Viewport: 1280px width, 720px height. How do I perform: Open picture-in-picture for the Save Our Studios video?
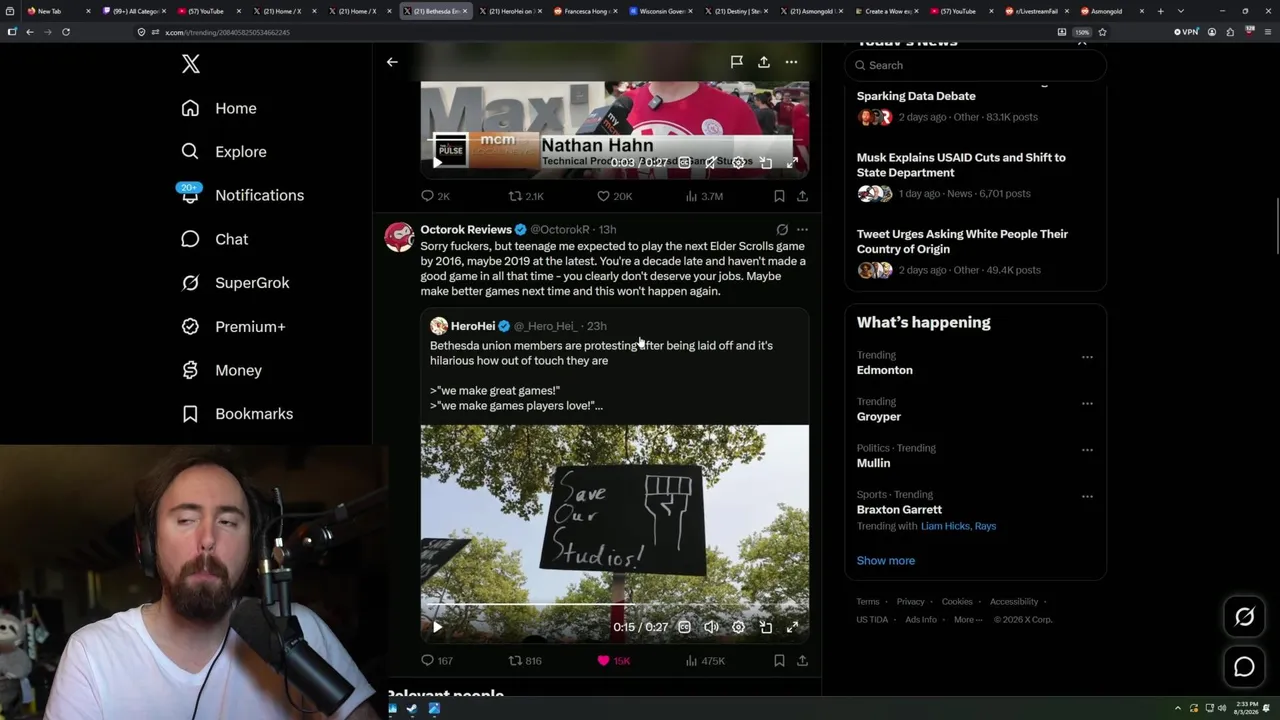click(x=765, y=627)
